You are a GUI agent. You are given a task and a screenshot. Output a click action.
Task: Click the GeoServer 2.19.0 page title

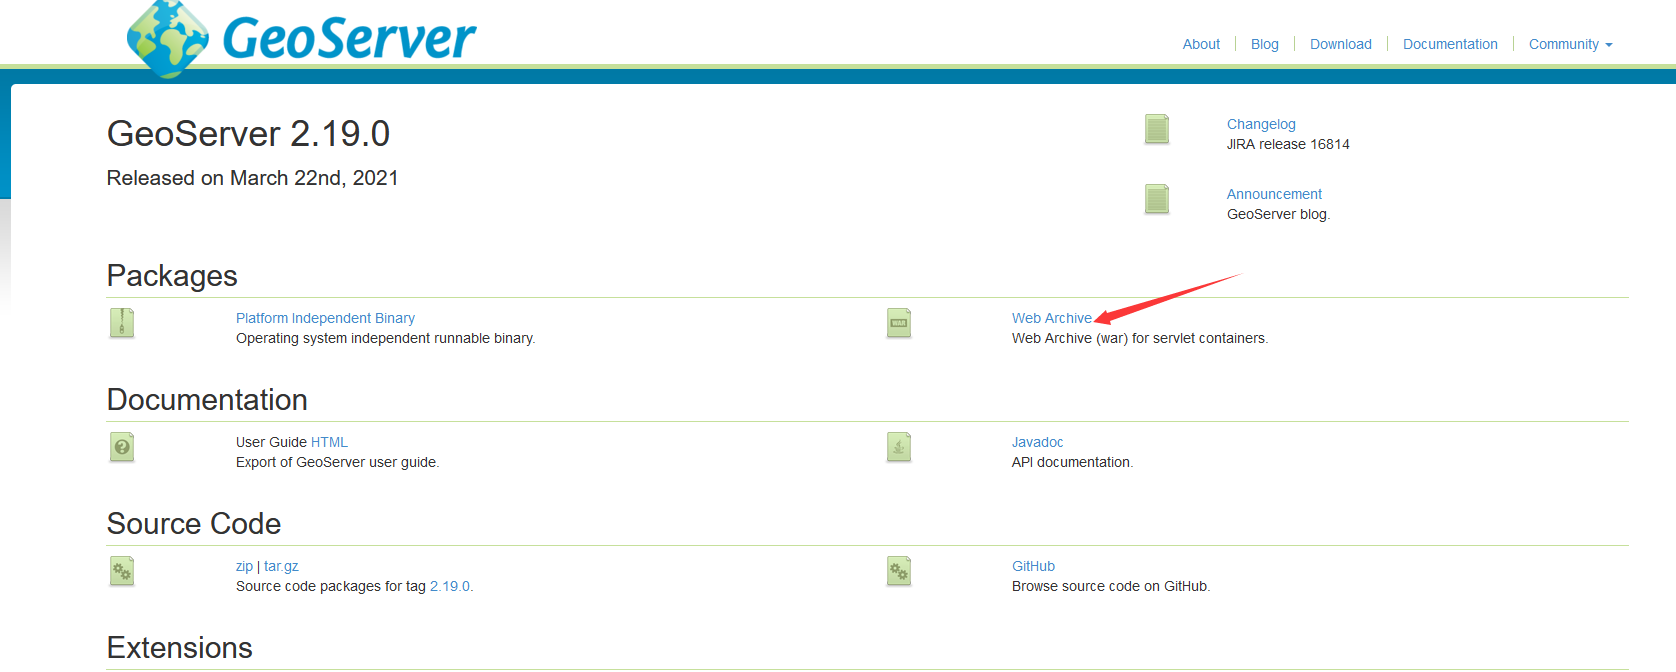click(248, 133)
